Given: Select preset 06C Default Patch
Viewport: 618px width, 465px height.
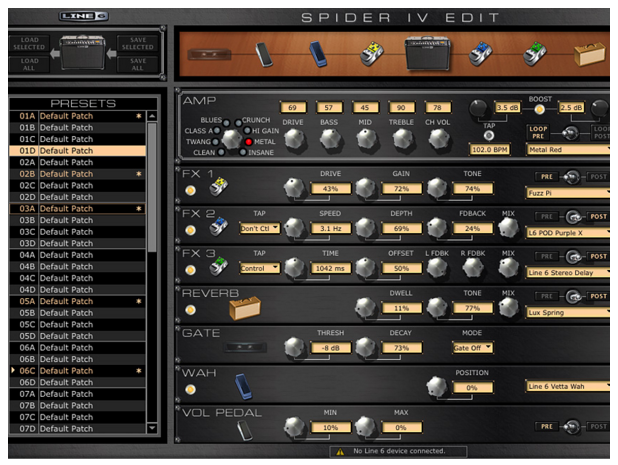Looking at the screenshot, I should click(x=78, y=371).
